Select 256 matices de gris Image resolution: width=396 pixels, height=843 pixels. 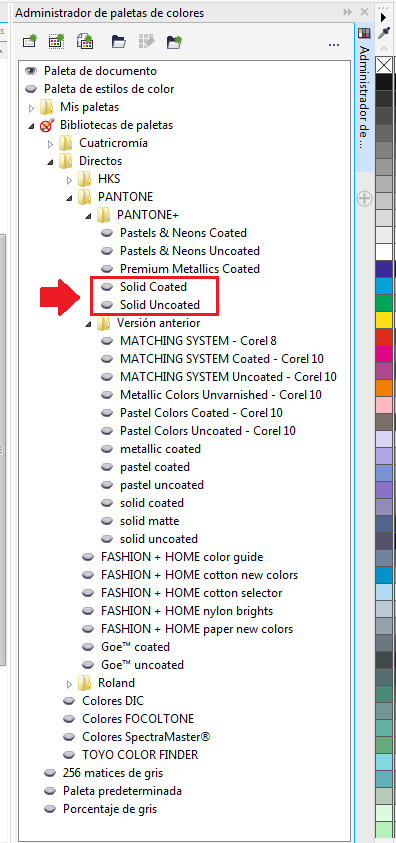[x=113, y=773]
